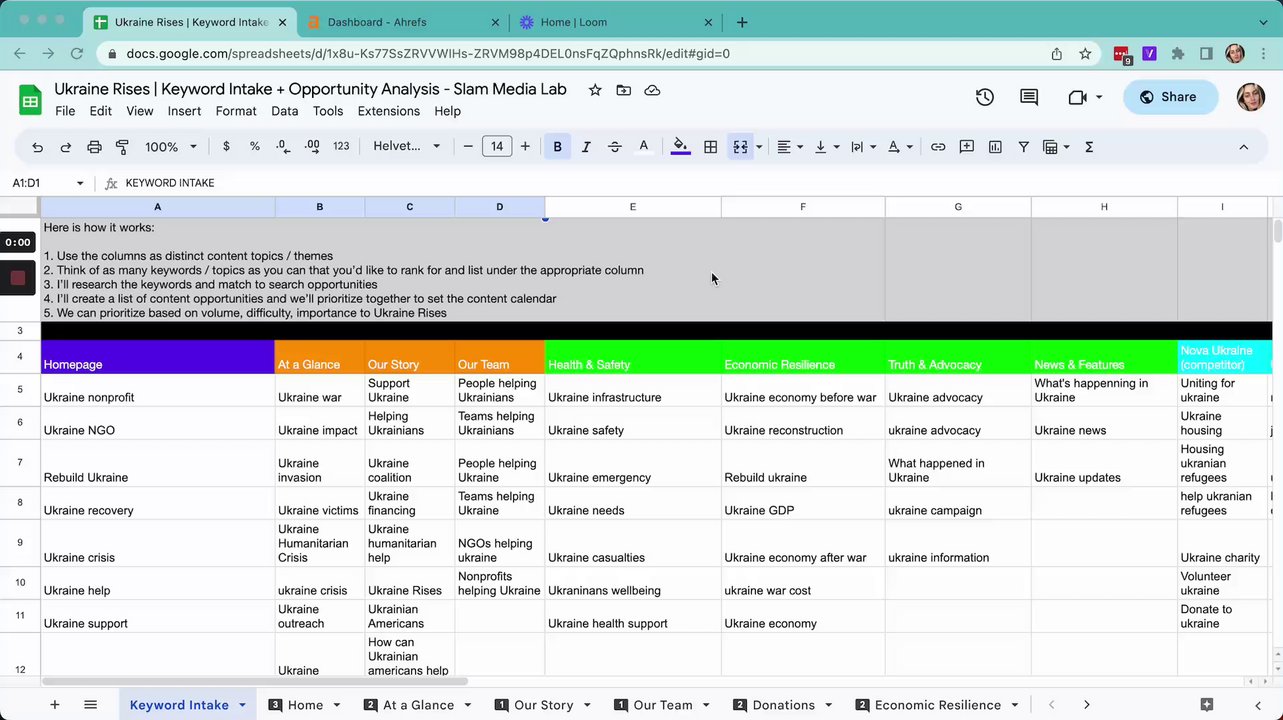Decrease font size with minus button
This screenshot has height=720, width=1283.
coord(468,146)
